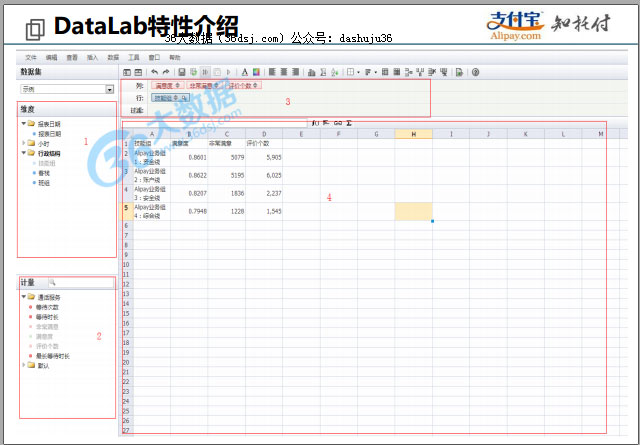
Task: Open the 工具 menu
Action: [134, 58]
